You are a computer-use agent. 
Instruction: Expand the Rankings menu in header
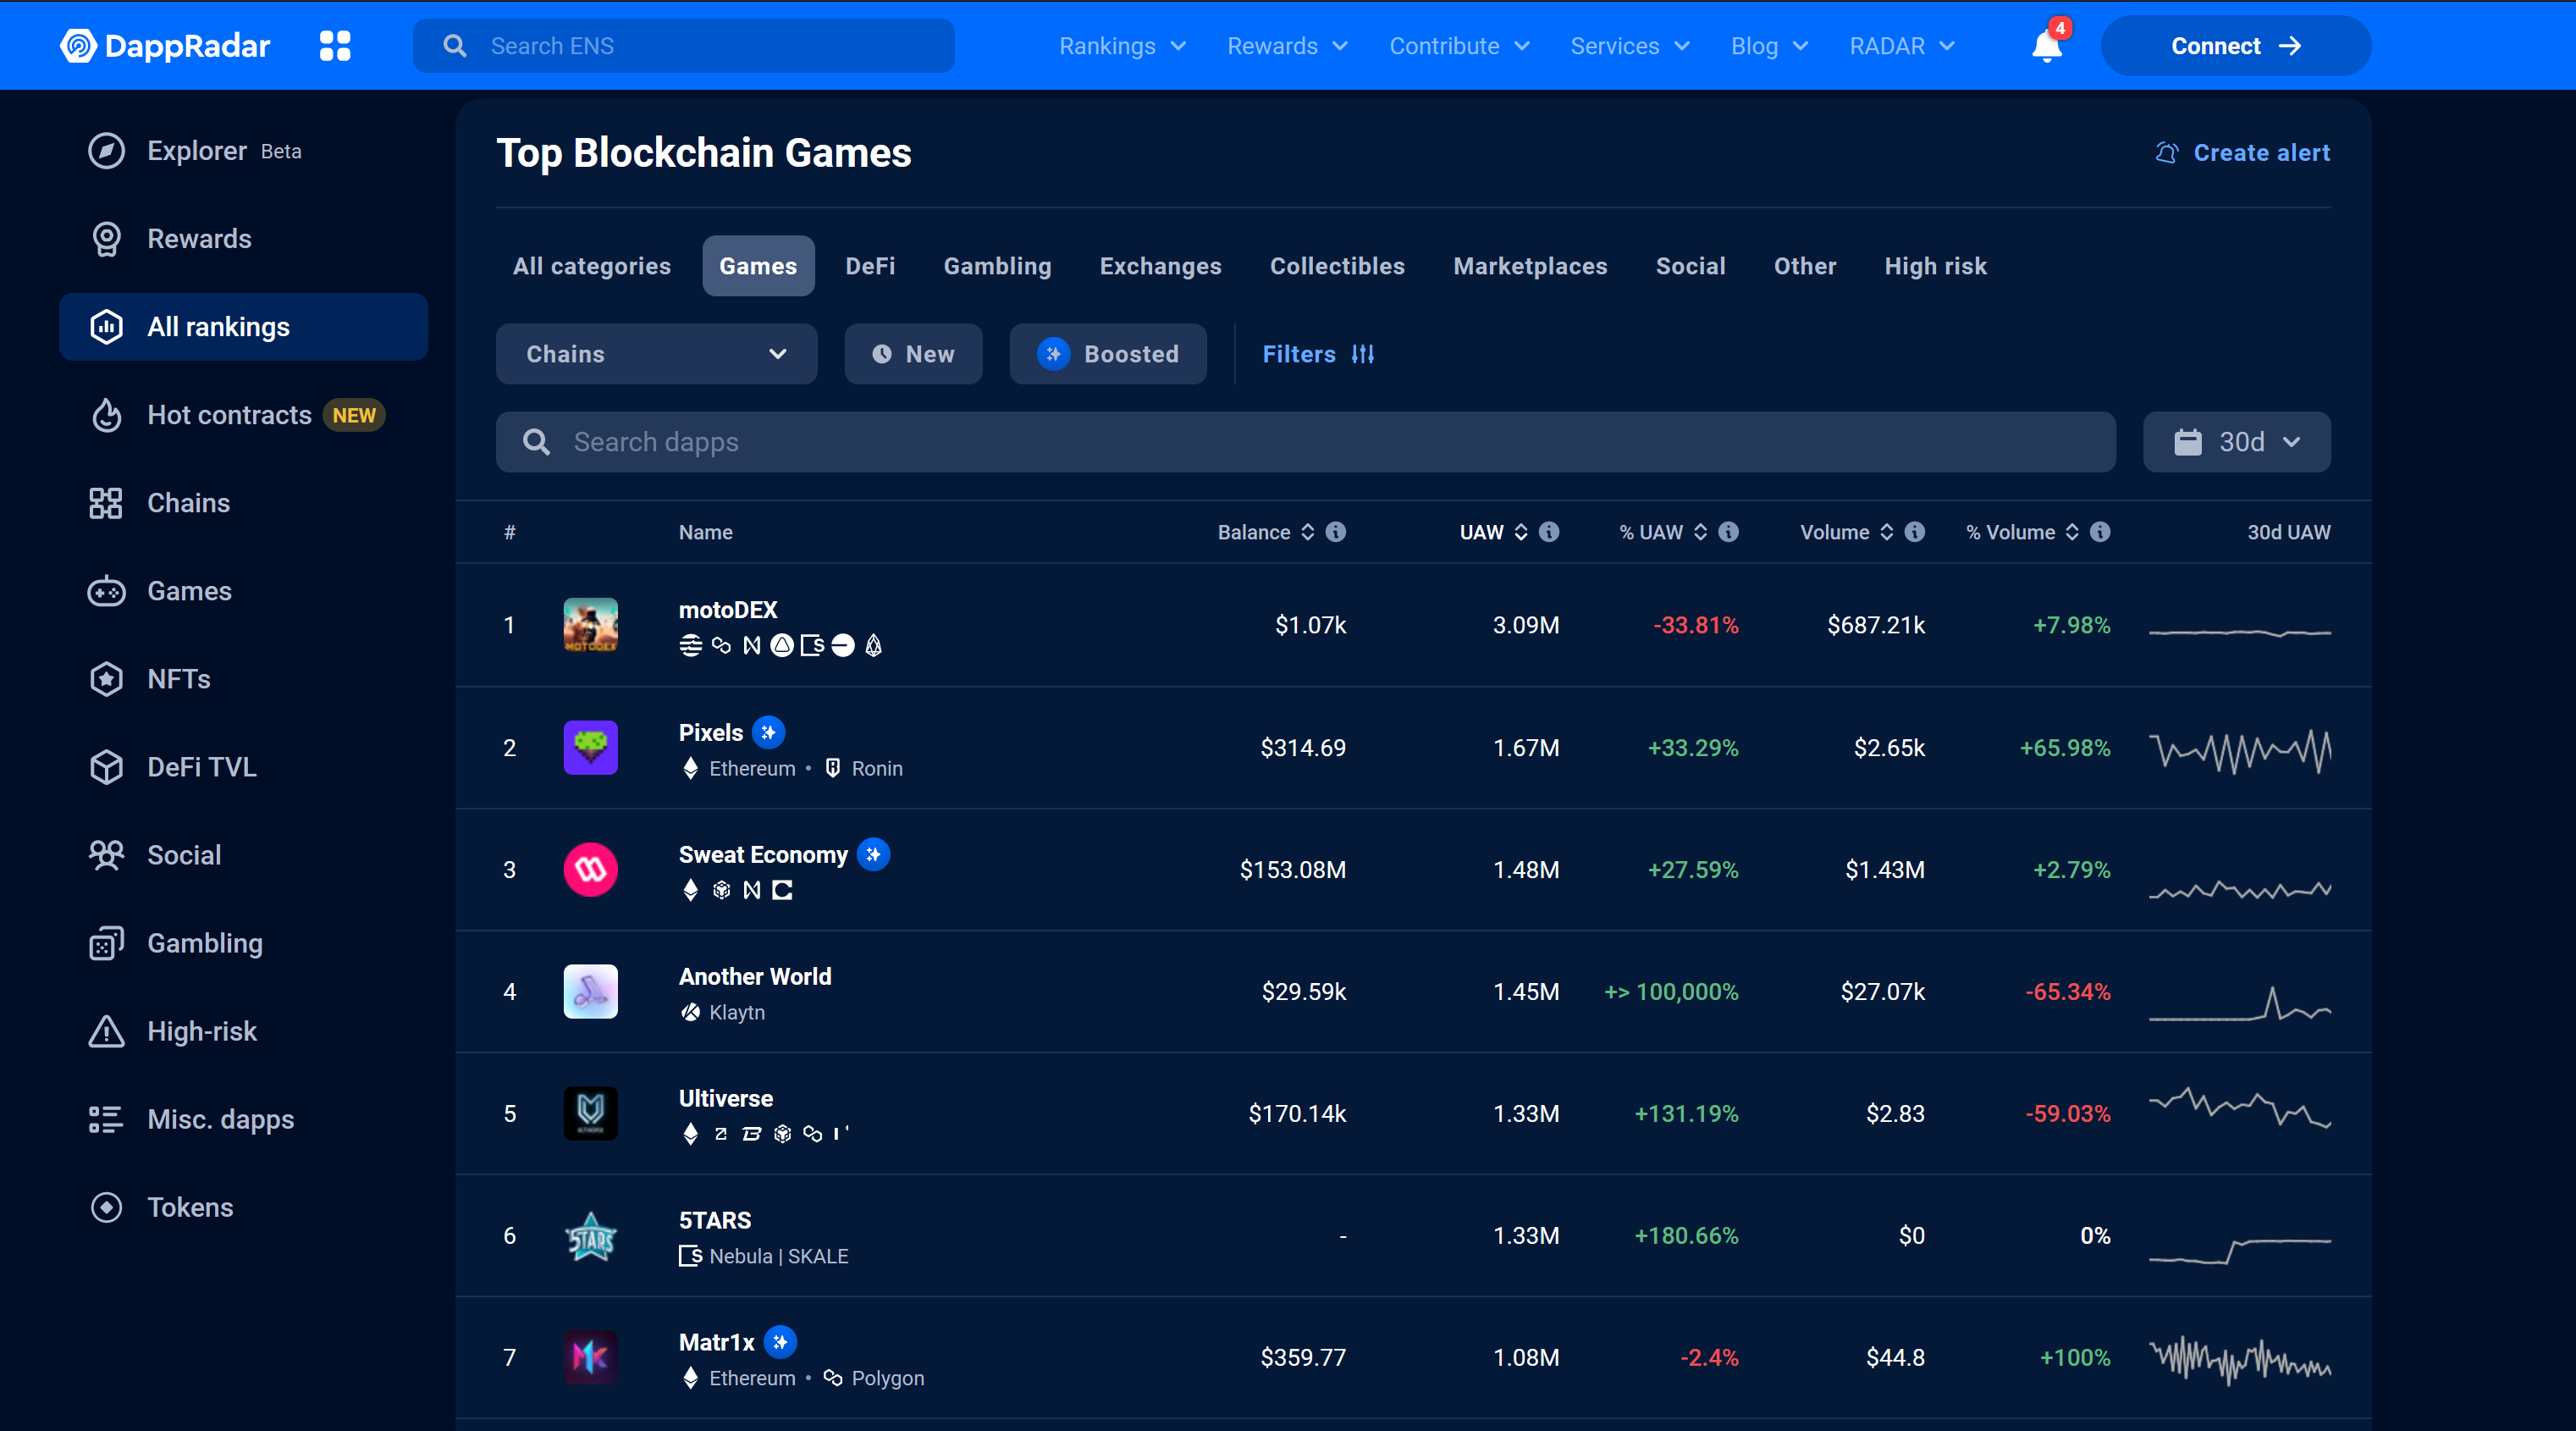[1122, 46]
